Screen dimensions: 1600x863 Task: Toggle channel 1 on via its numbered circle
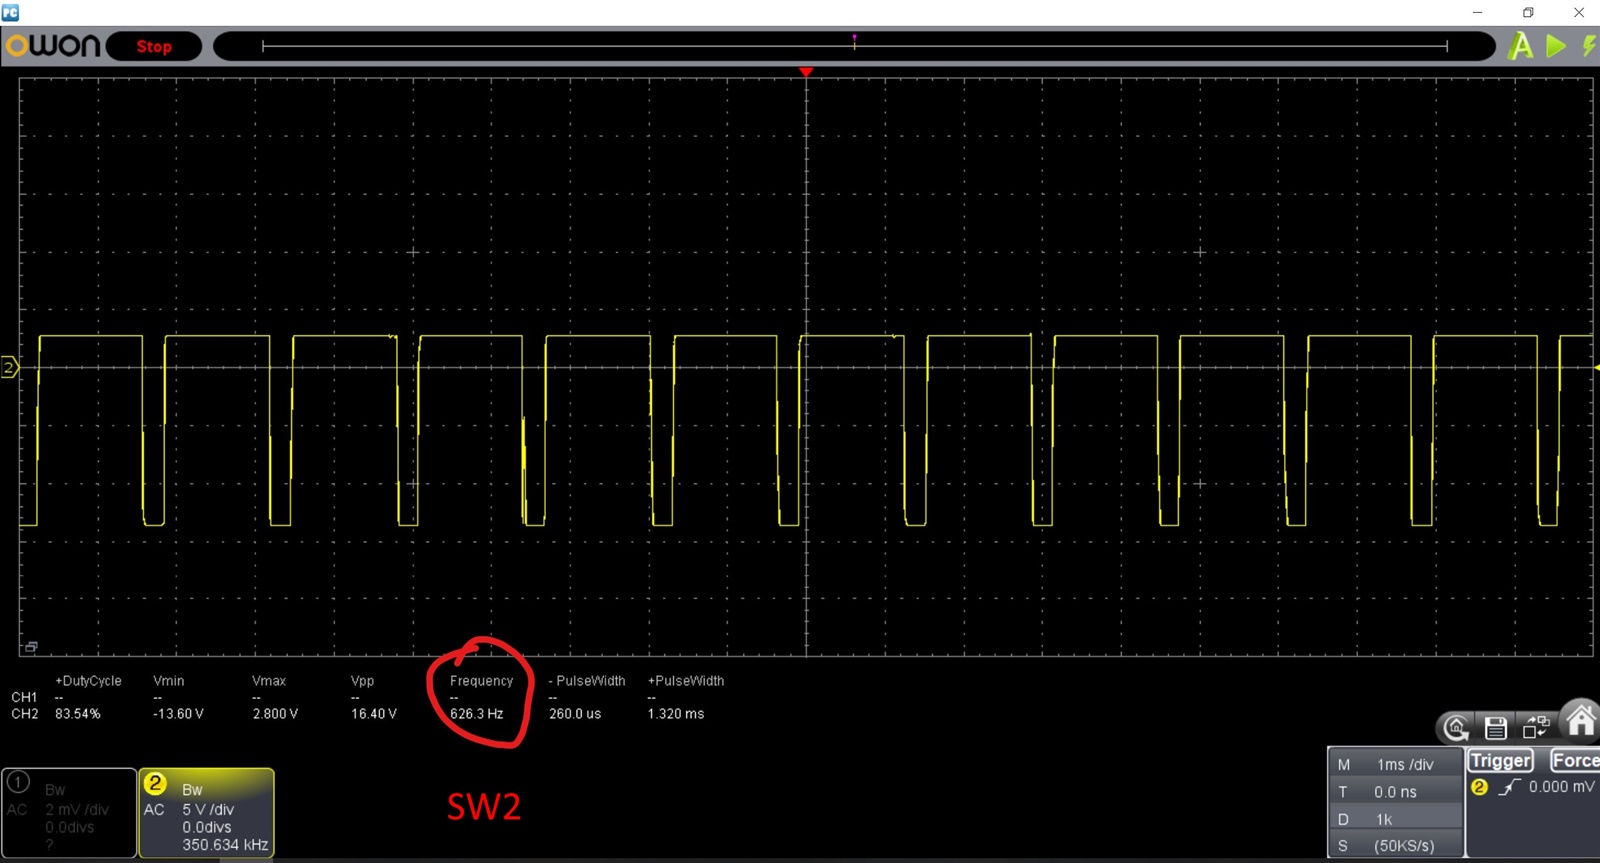(x=19, y=782)
